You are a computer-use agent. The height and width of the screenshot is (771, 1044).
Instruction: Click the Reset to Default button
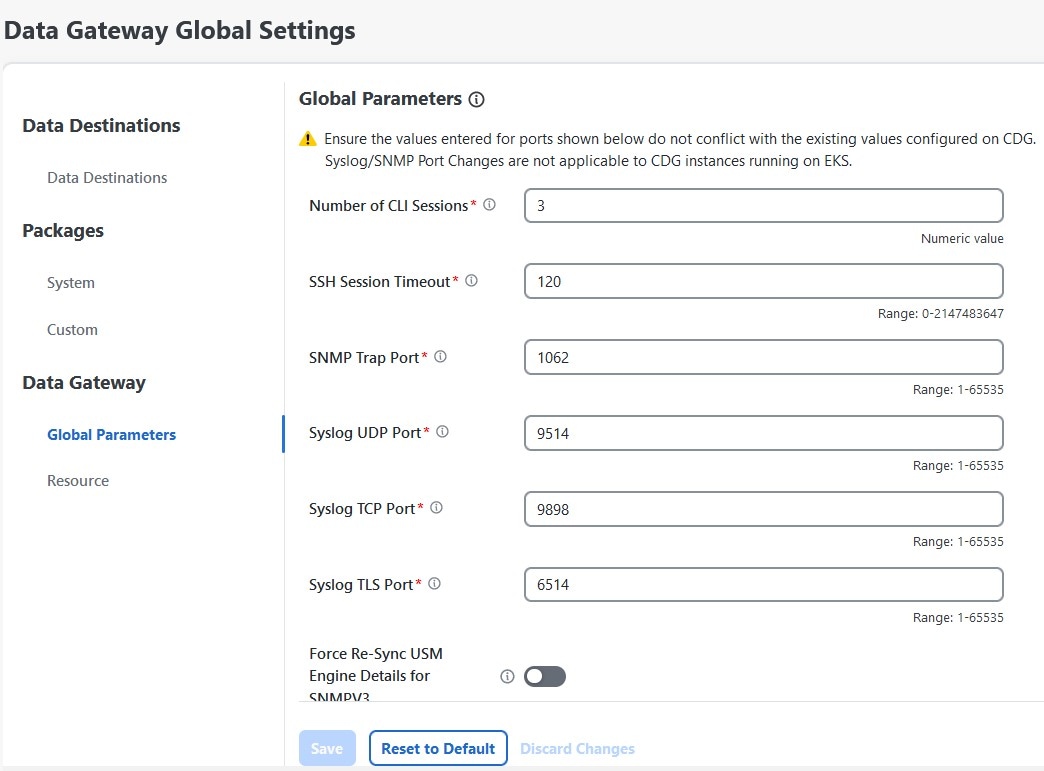click(x=438, y=748)
